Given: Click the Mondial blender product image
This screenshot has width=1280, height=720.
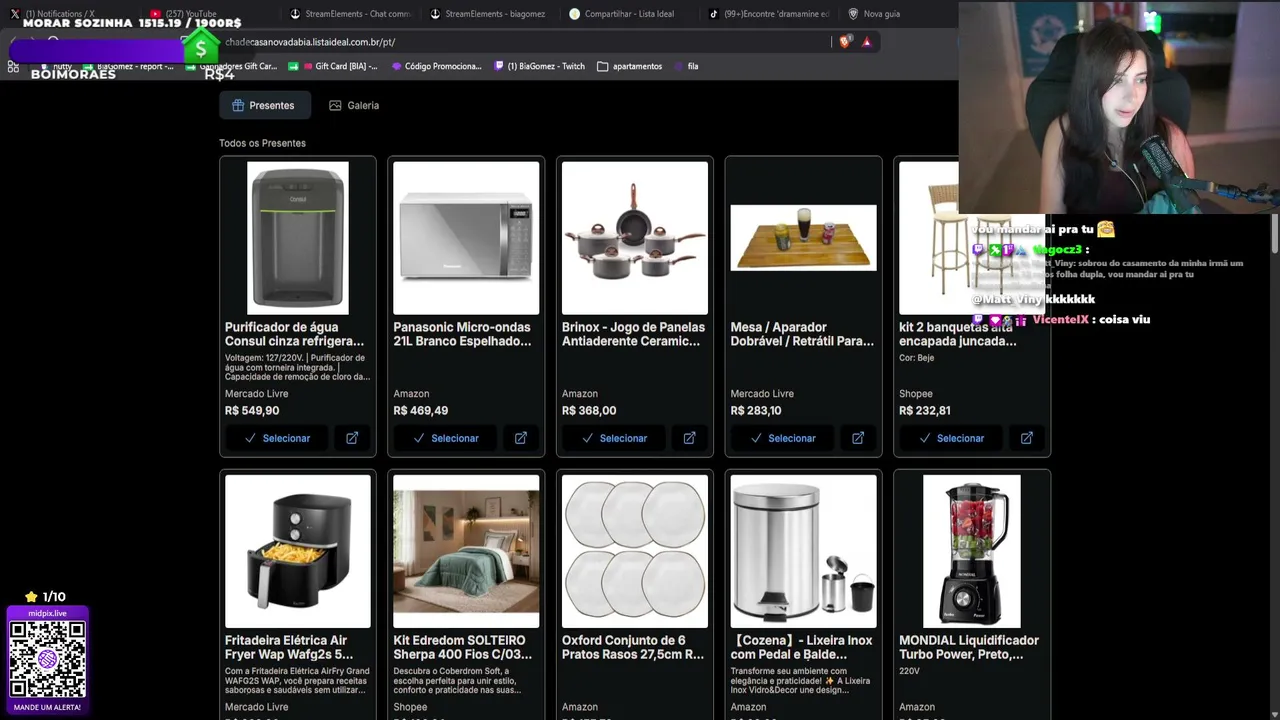Looking at the screenshot, I should 972,551.
